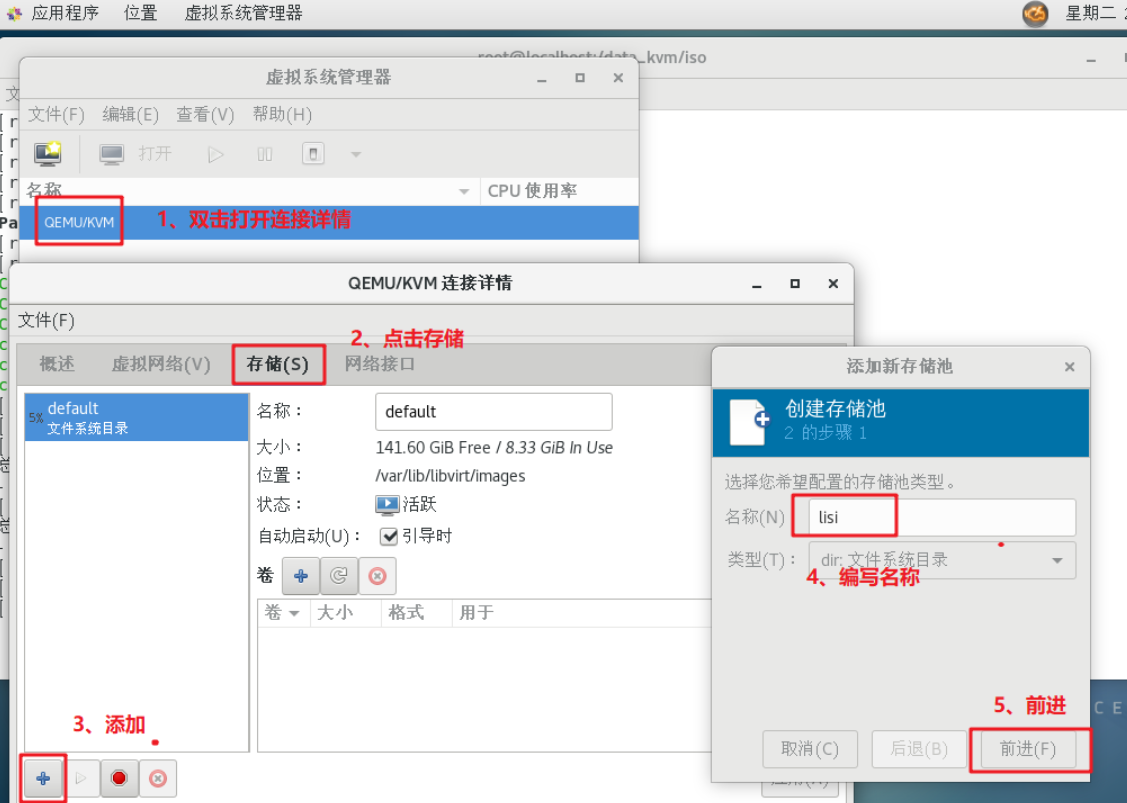
Task: Click the active state monitor icon
Action: point(387,505)
